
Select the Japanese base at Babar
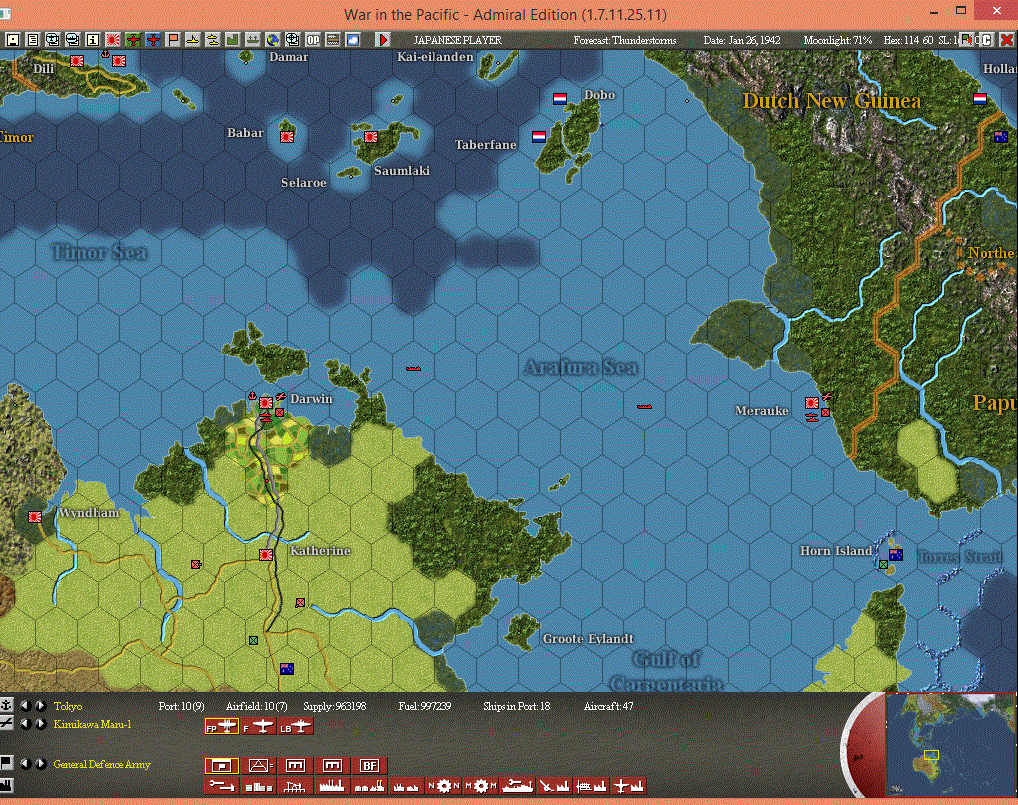286,137
